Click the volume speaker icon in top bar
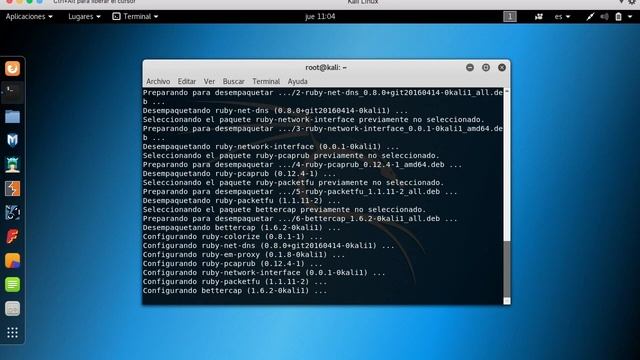 click(604, 16)
